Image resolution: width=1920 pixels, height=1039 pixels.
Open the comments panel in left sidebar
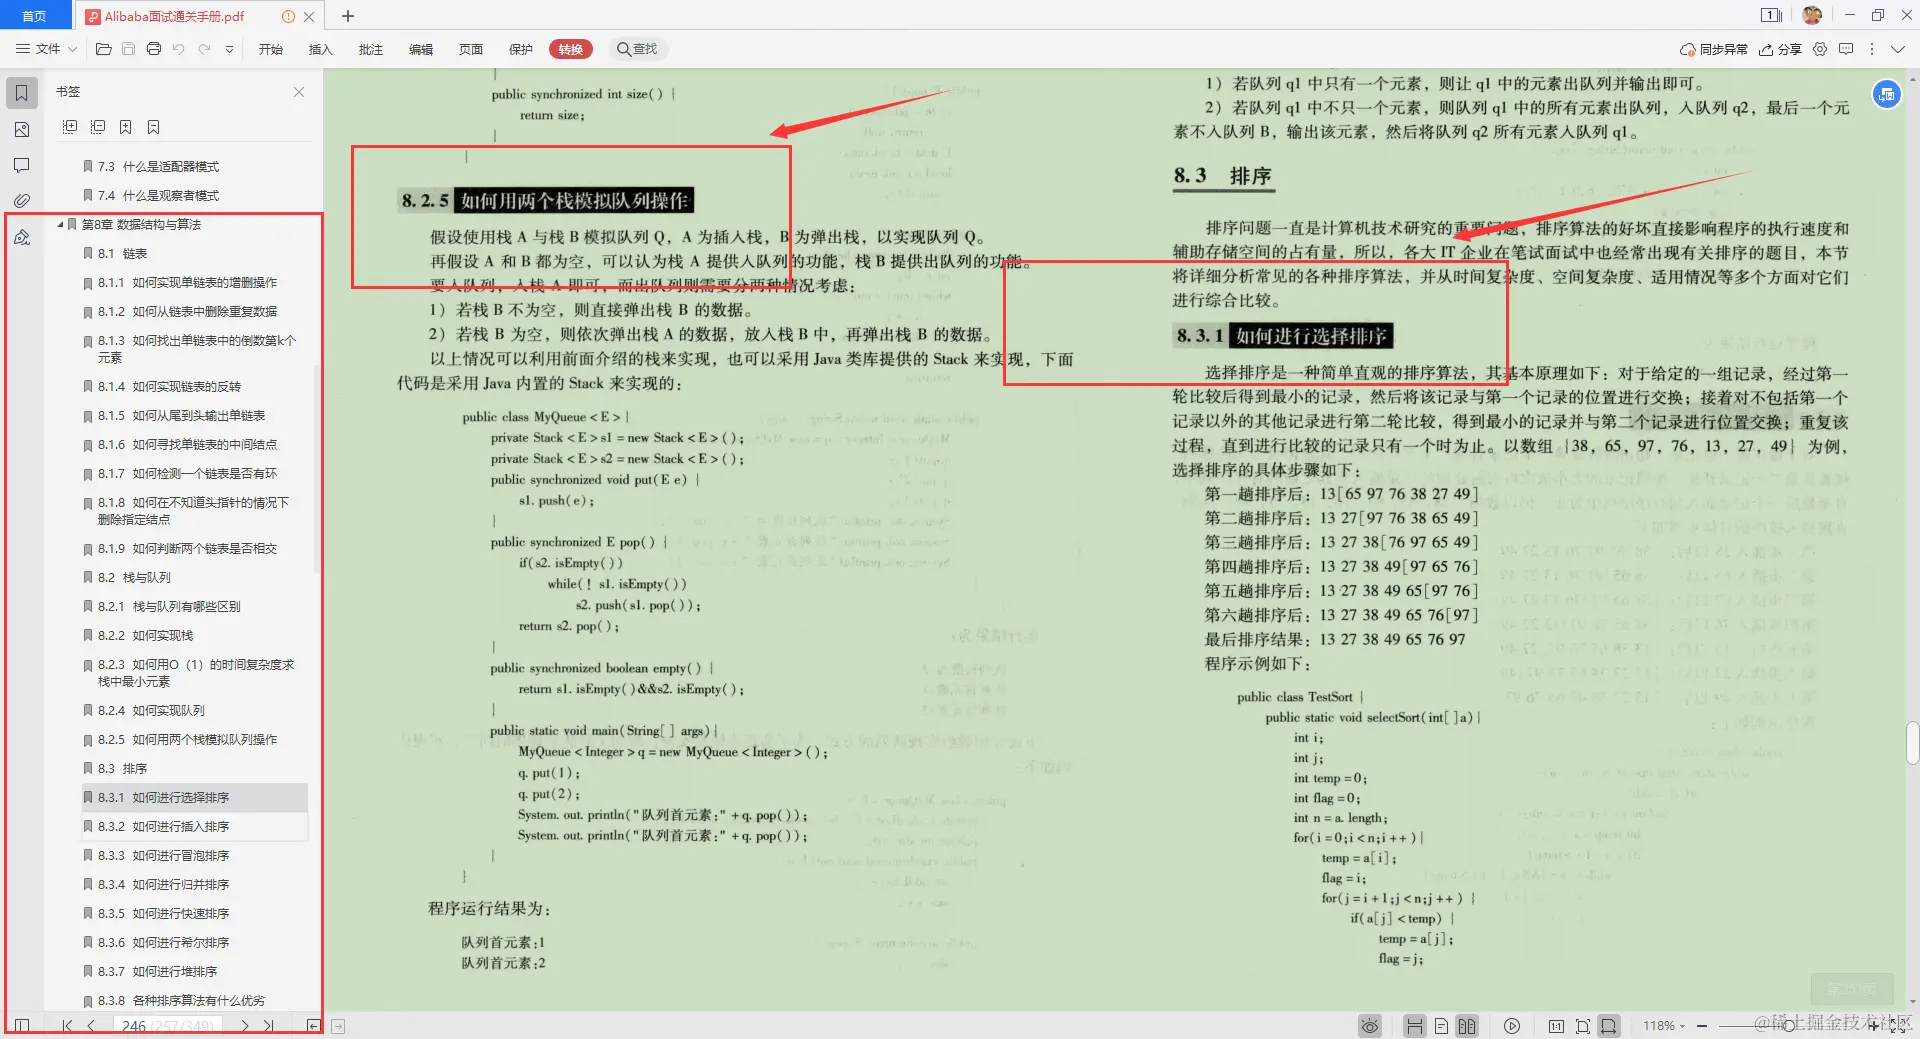coord(21,165)
